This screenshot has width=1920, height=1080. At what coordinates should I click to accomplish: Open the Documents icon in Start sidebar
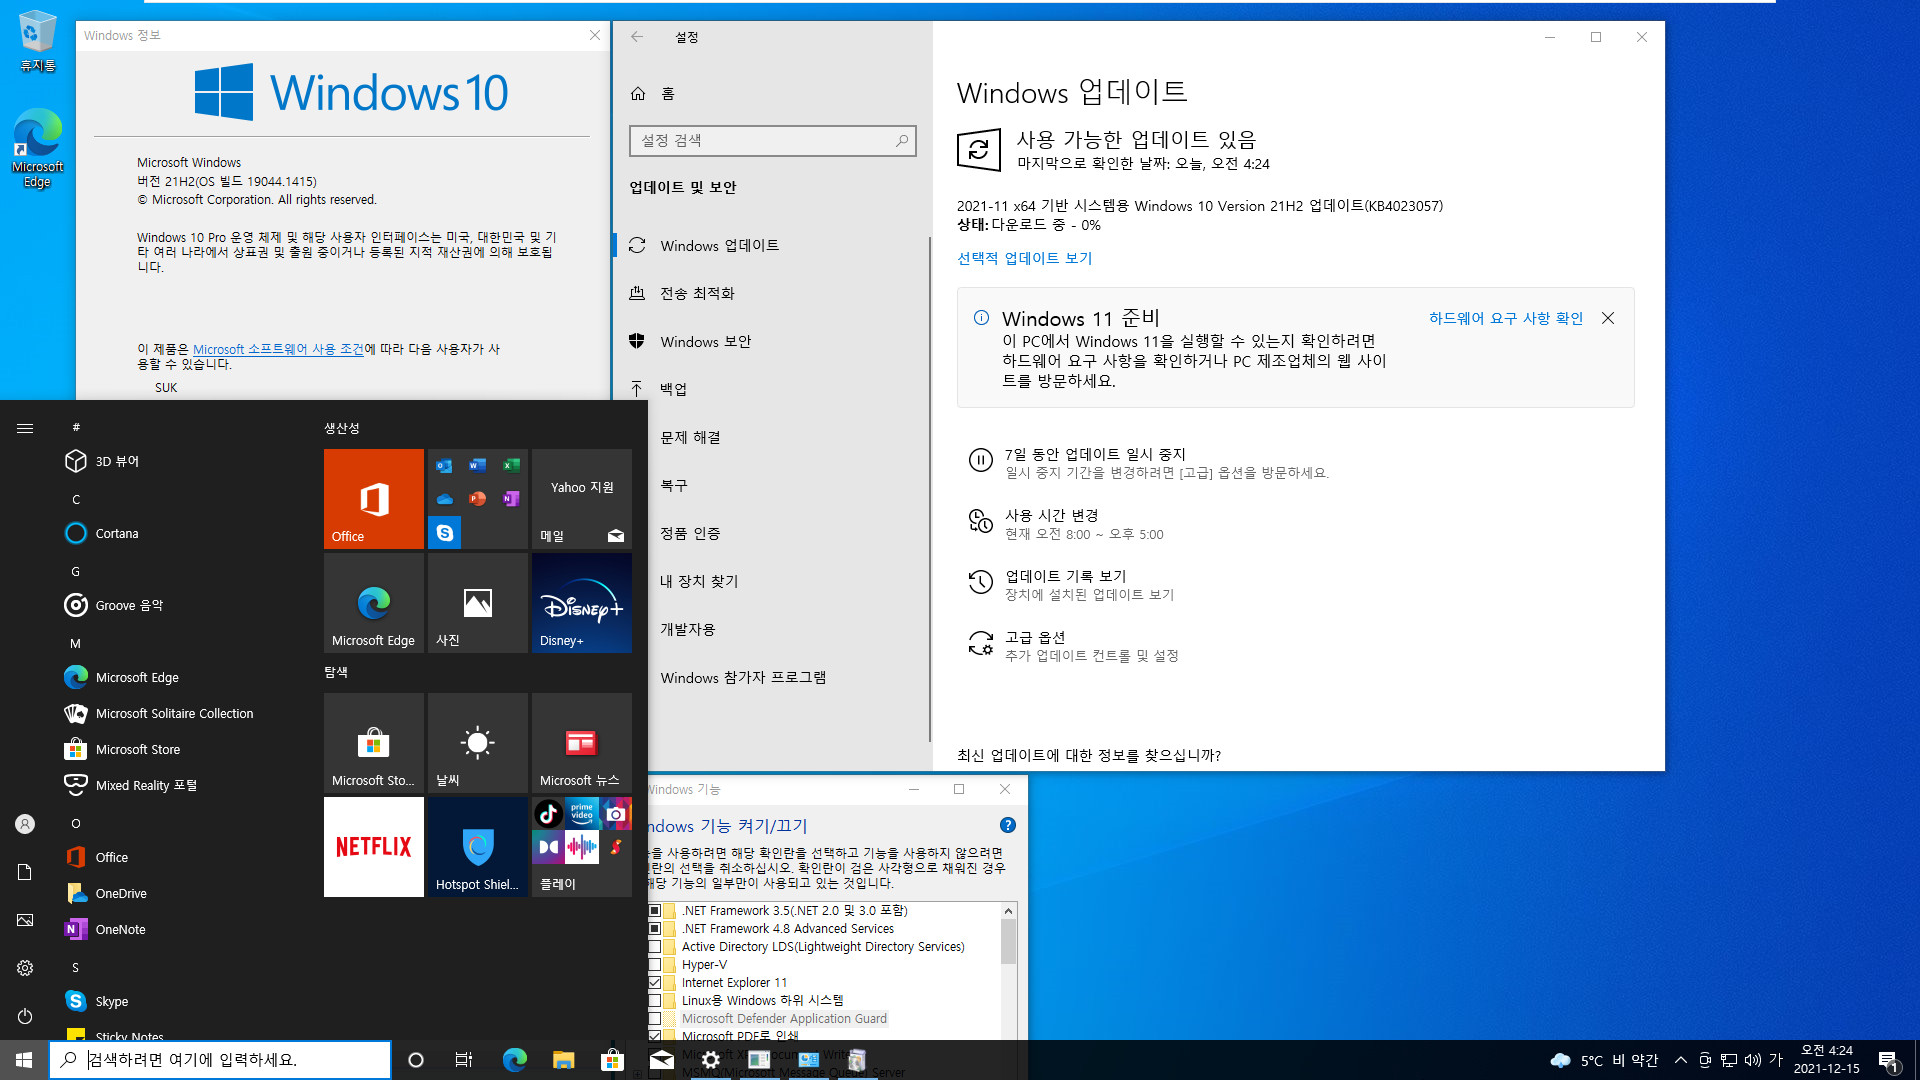(x=25, y=872)
